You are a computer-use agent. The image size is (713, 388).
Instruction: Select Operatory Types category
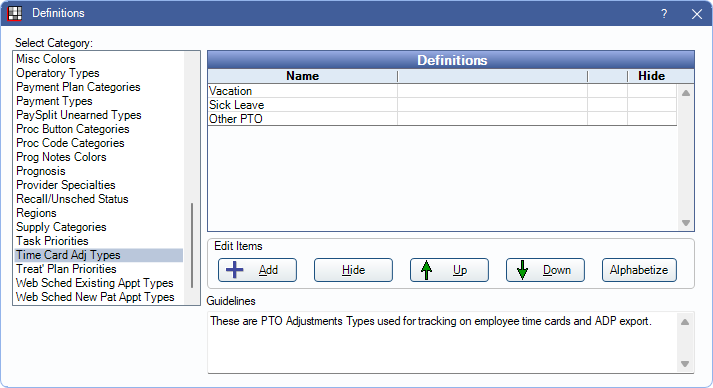click(99, 73)
